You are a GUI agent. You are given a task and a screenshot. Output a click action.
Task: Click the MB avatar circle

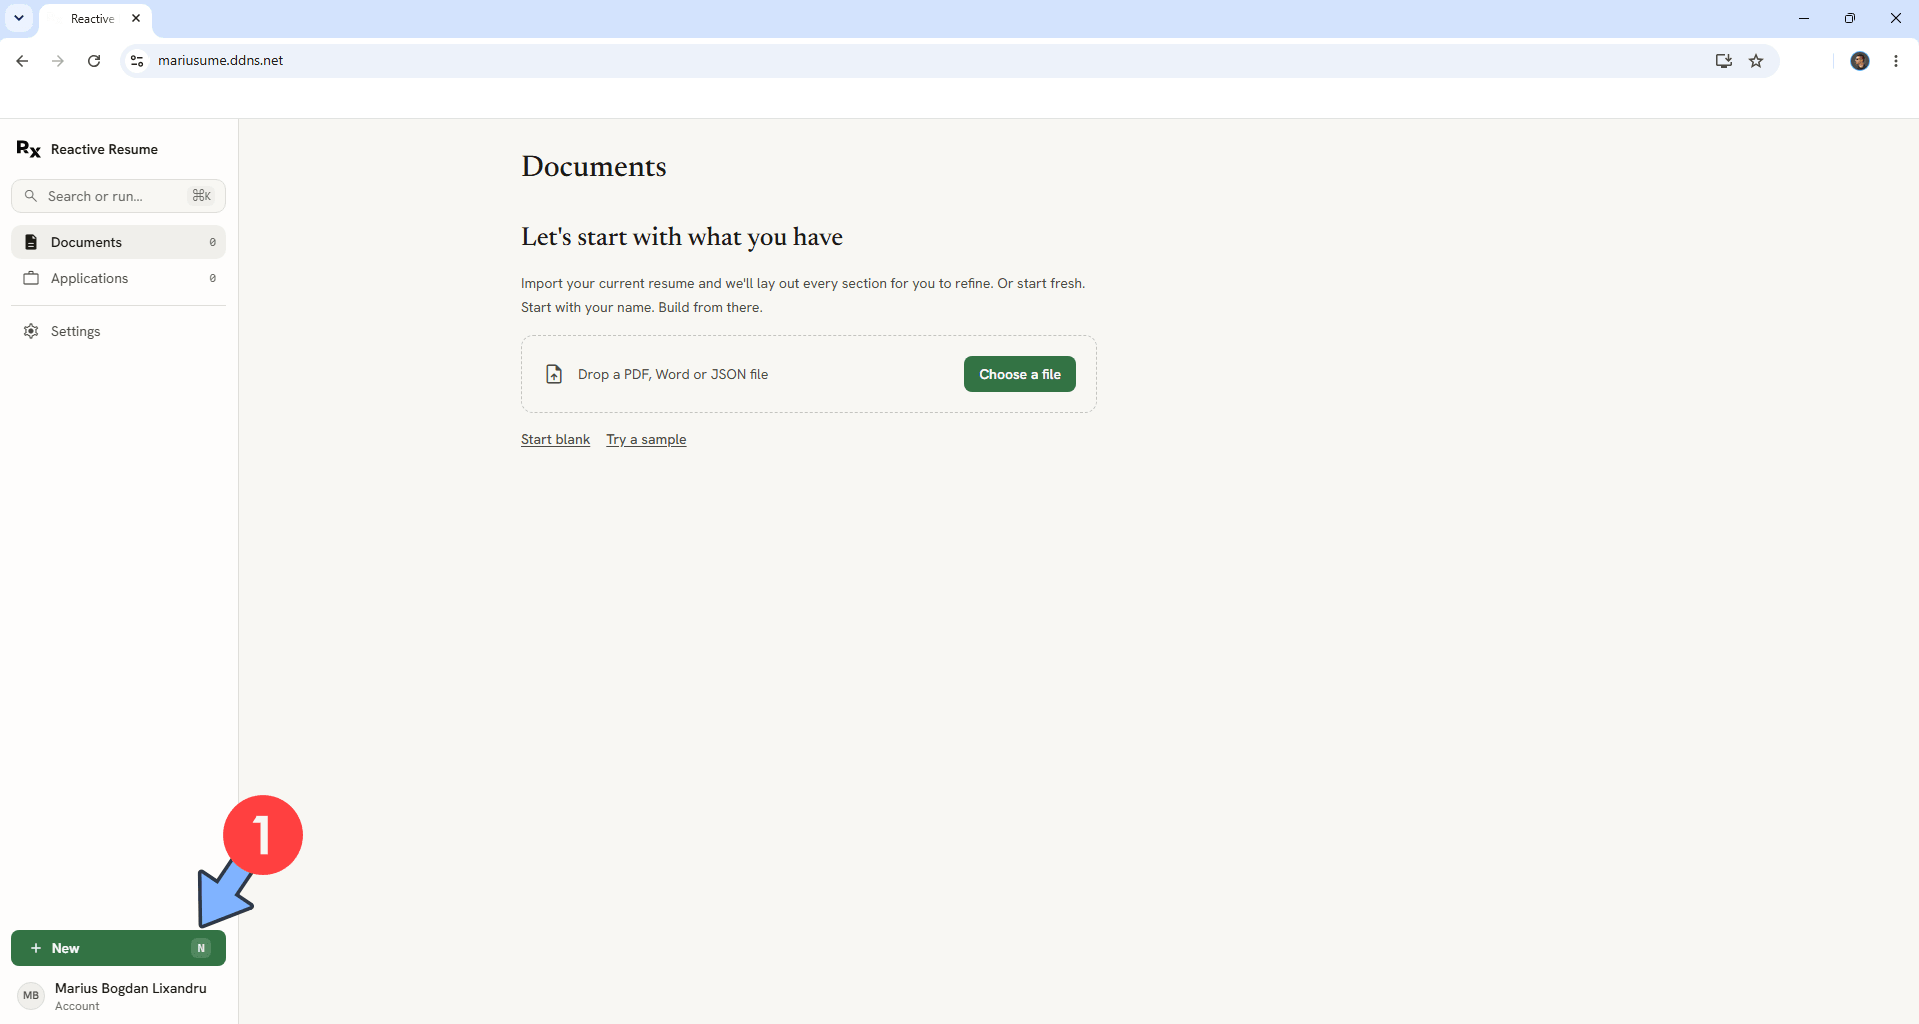(x=31, y=996)
